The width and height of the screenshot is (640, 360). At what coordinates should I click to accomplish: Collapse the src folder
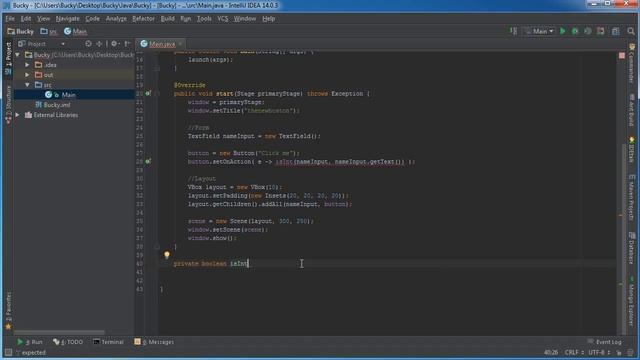tap(27, 85)
